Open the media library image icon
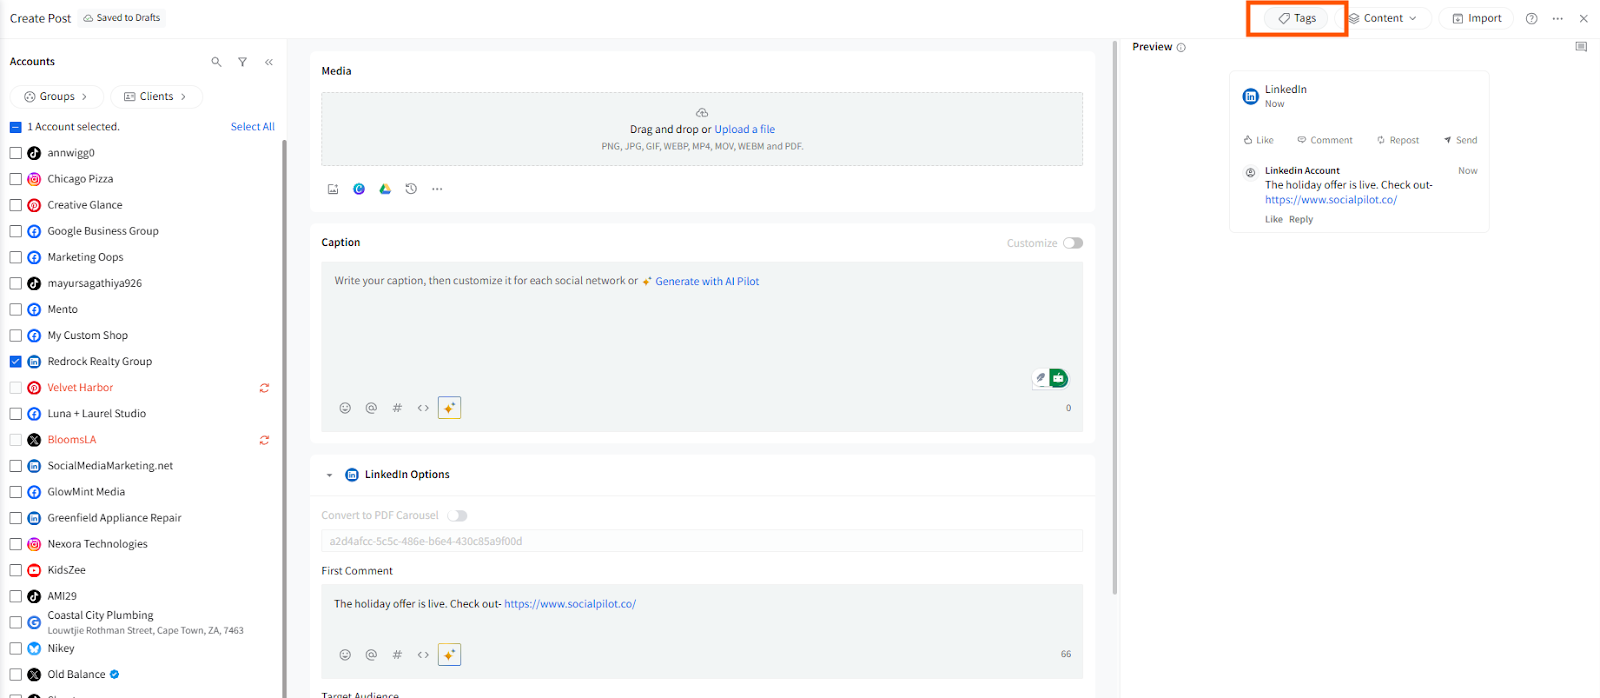This screenshot has width=1600, height=698. tap(333, 189)
